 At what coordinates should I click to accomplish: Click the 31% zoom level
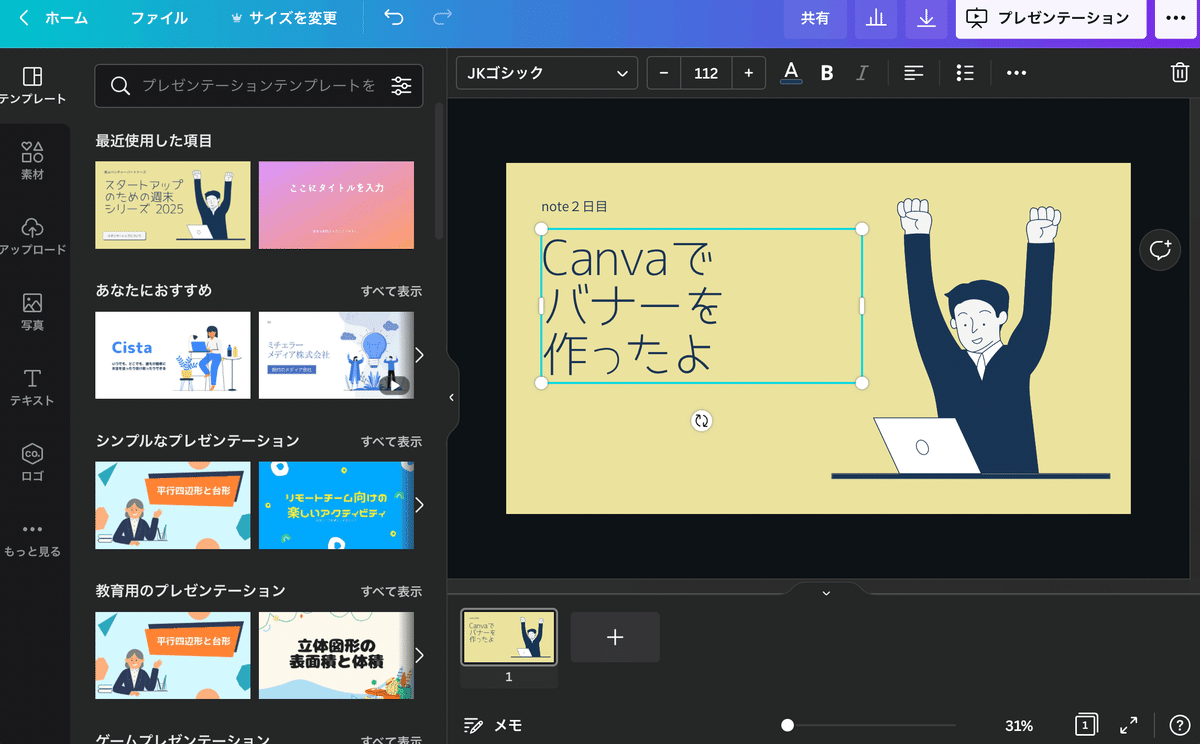point(1019,726)
